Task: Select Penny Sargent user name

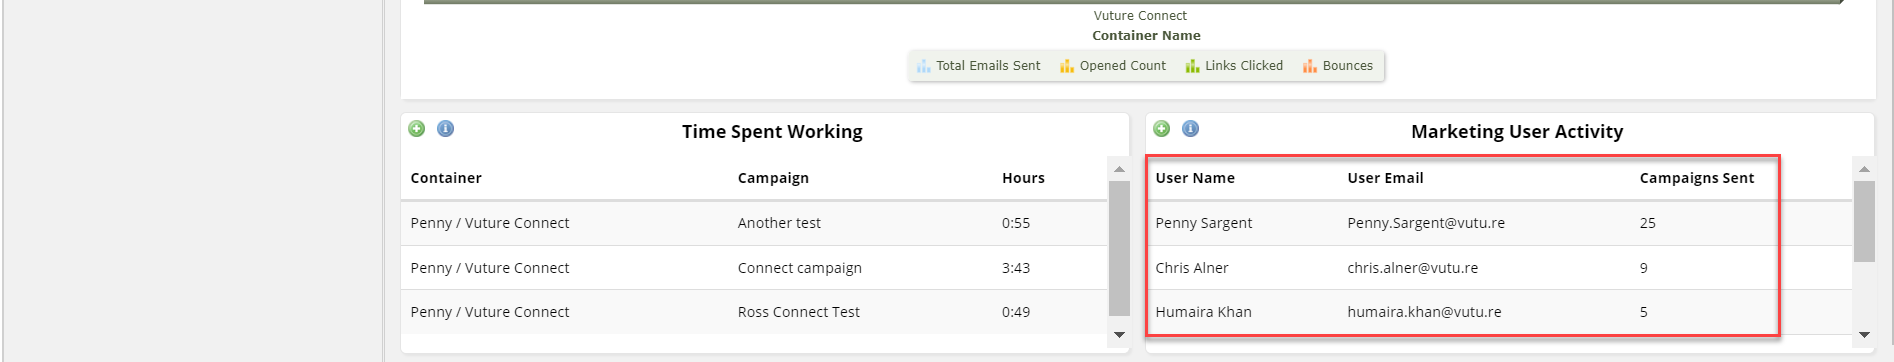Action: [x=1204, y=223]
